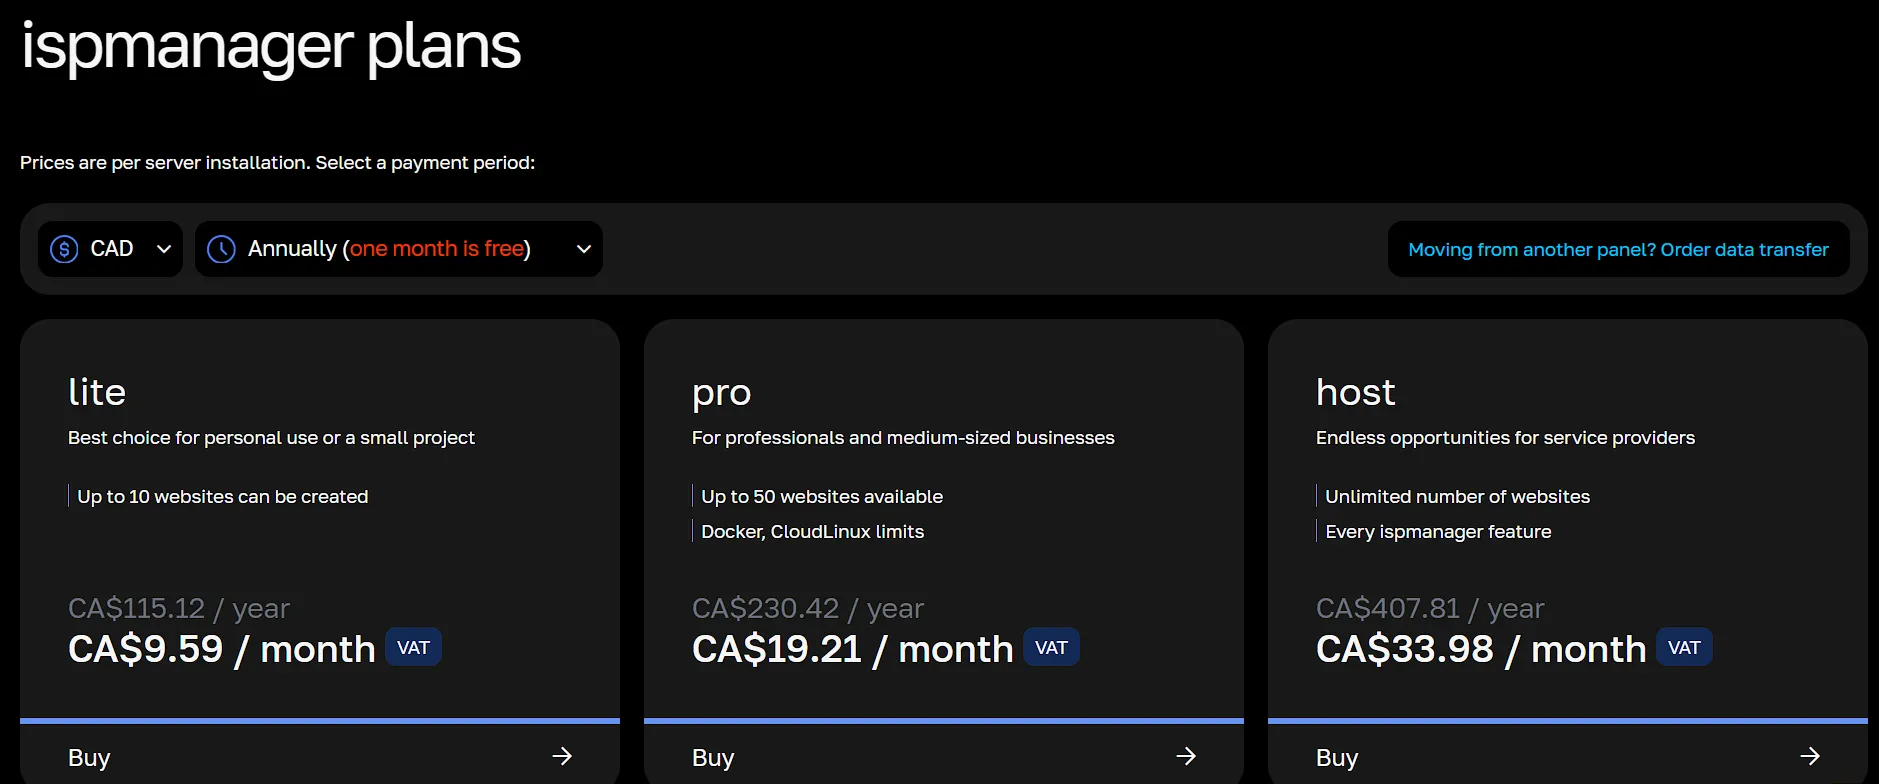Click the CA$407.81 / year price
The image size is (1879, 784).
[1430, 608]
